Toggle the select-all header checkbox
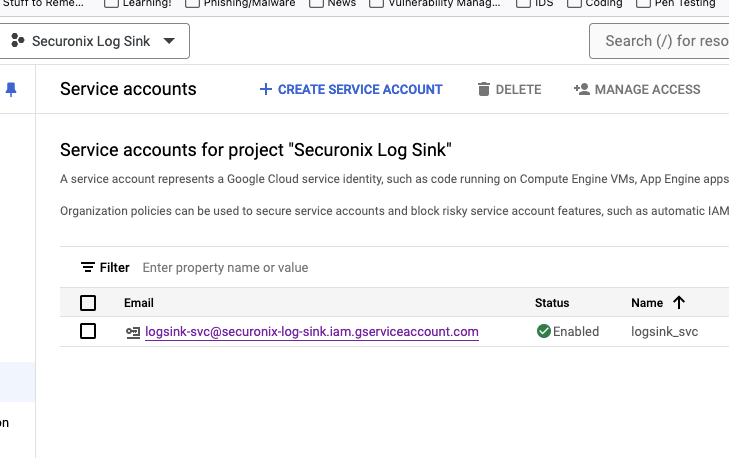This screenshot has height=458, width=729. click(88, 303)
